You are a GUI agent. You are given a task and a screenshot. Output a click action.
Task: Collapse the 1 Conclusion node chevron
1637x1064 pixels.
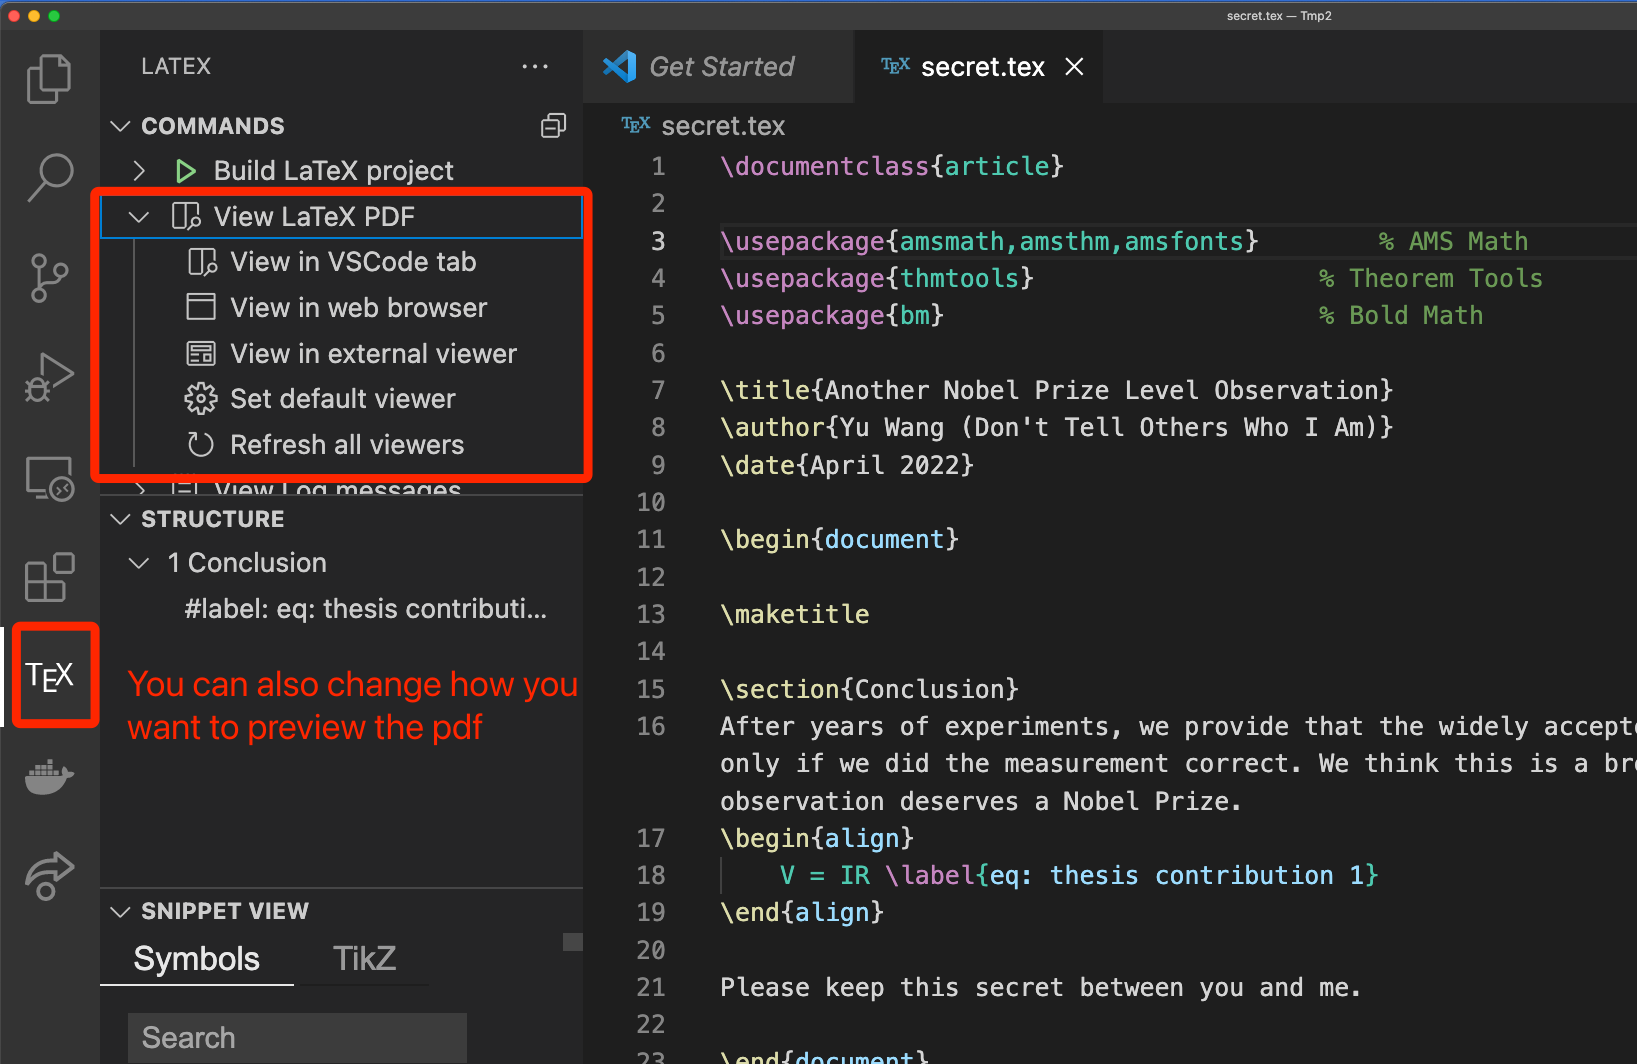coord(139,563)
